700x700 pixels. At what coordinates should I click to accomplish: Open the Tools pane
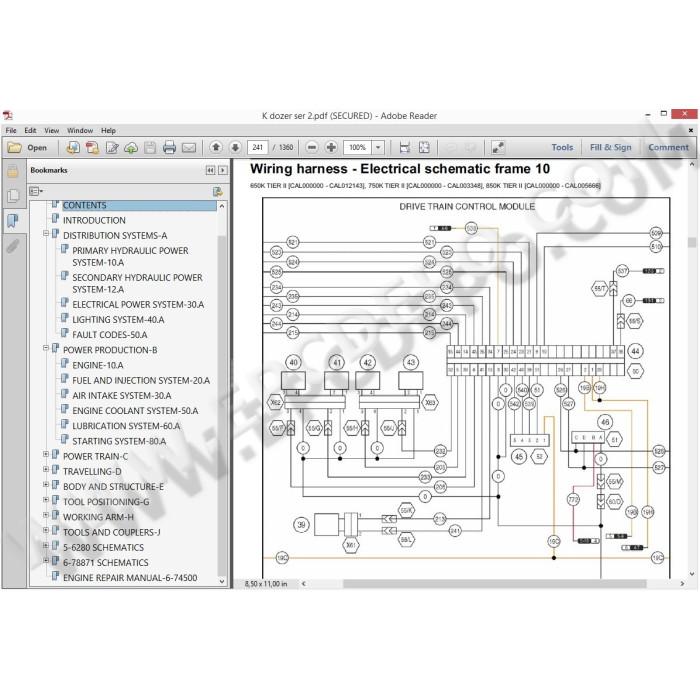coord(562,147)
